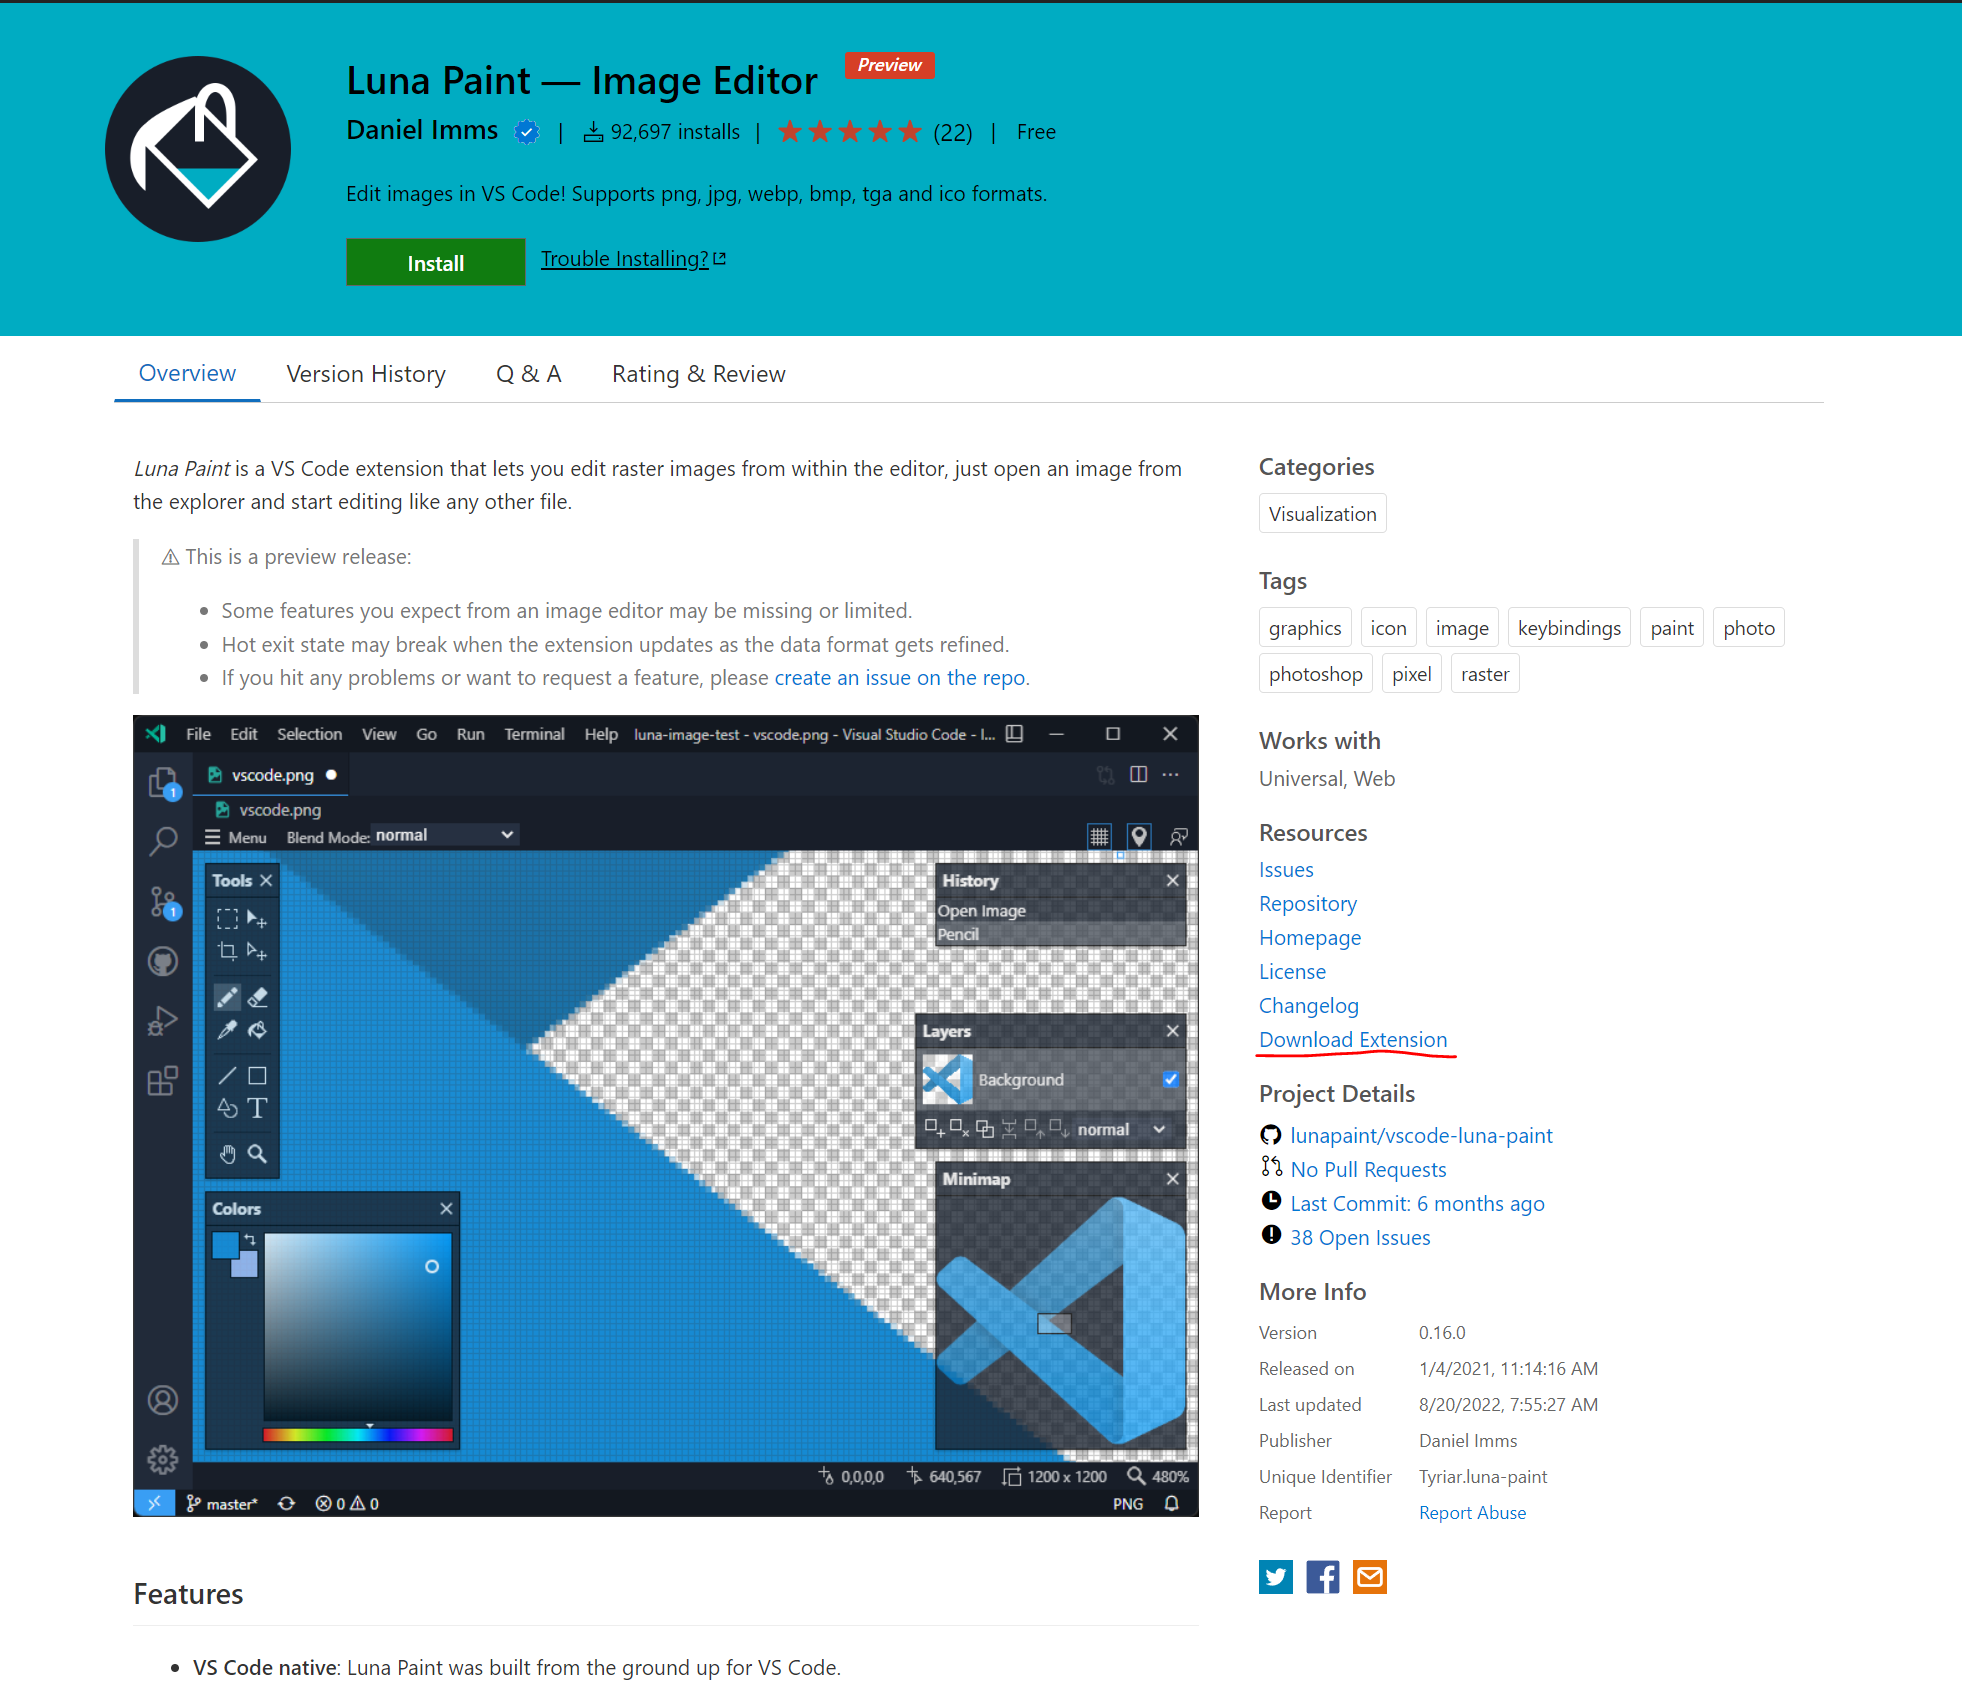Click the five-star rating (22)

pyautogui.click(x=875, y=132)
